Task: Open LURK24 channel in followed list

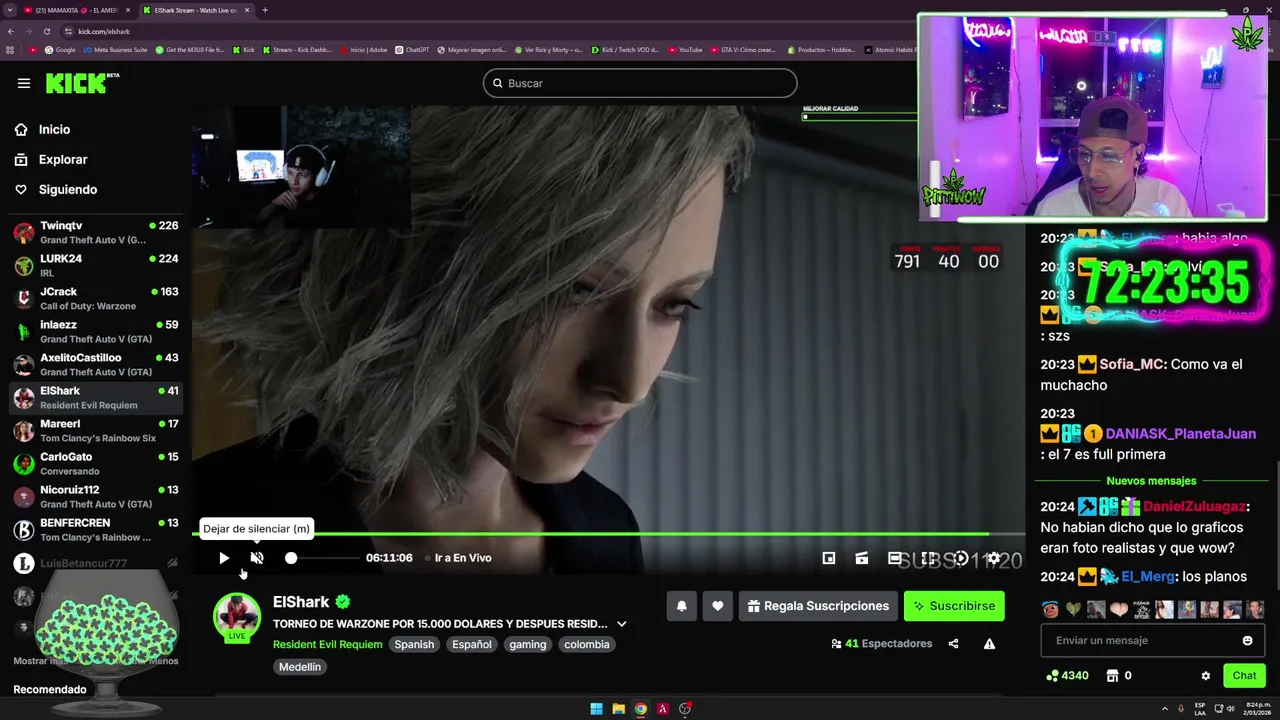Action: click(96, 265)
